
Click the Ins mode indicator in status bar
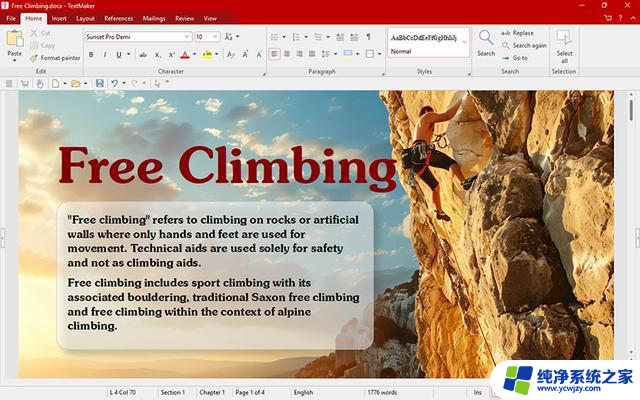coord(478,392)
